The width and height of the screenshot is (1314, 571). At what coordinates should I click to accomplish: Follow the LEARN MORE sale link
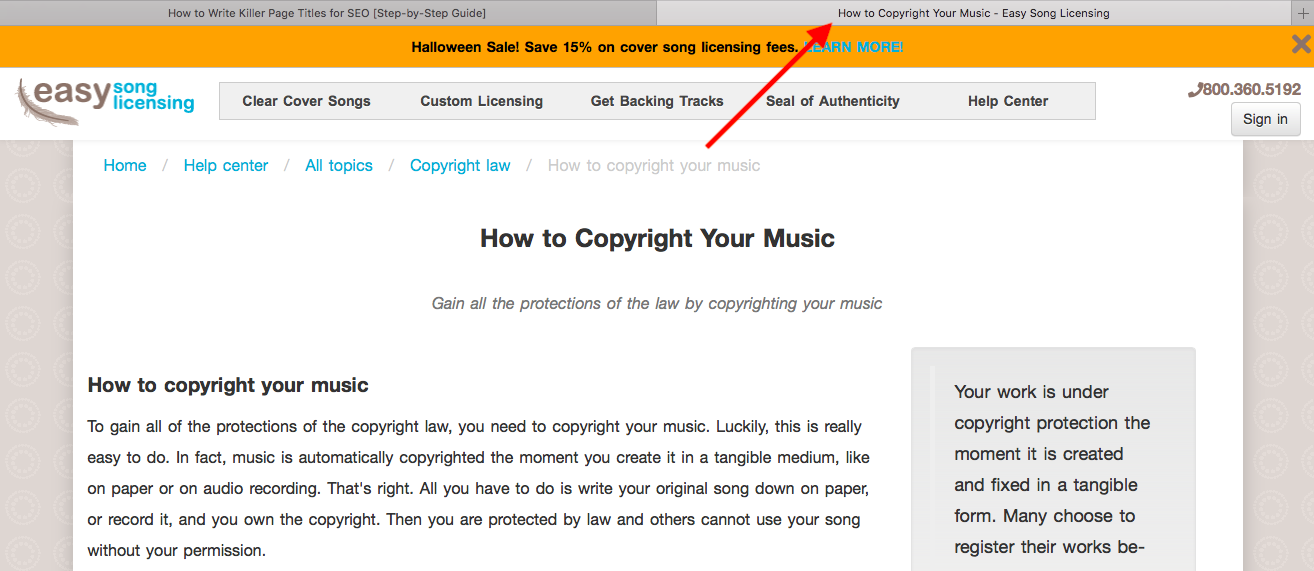click(853, 47)
